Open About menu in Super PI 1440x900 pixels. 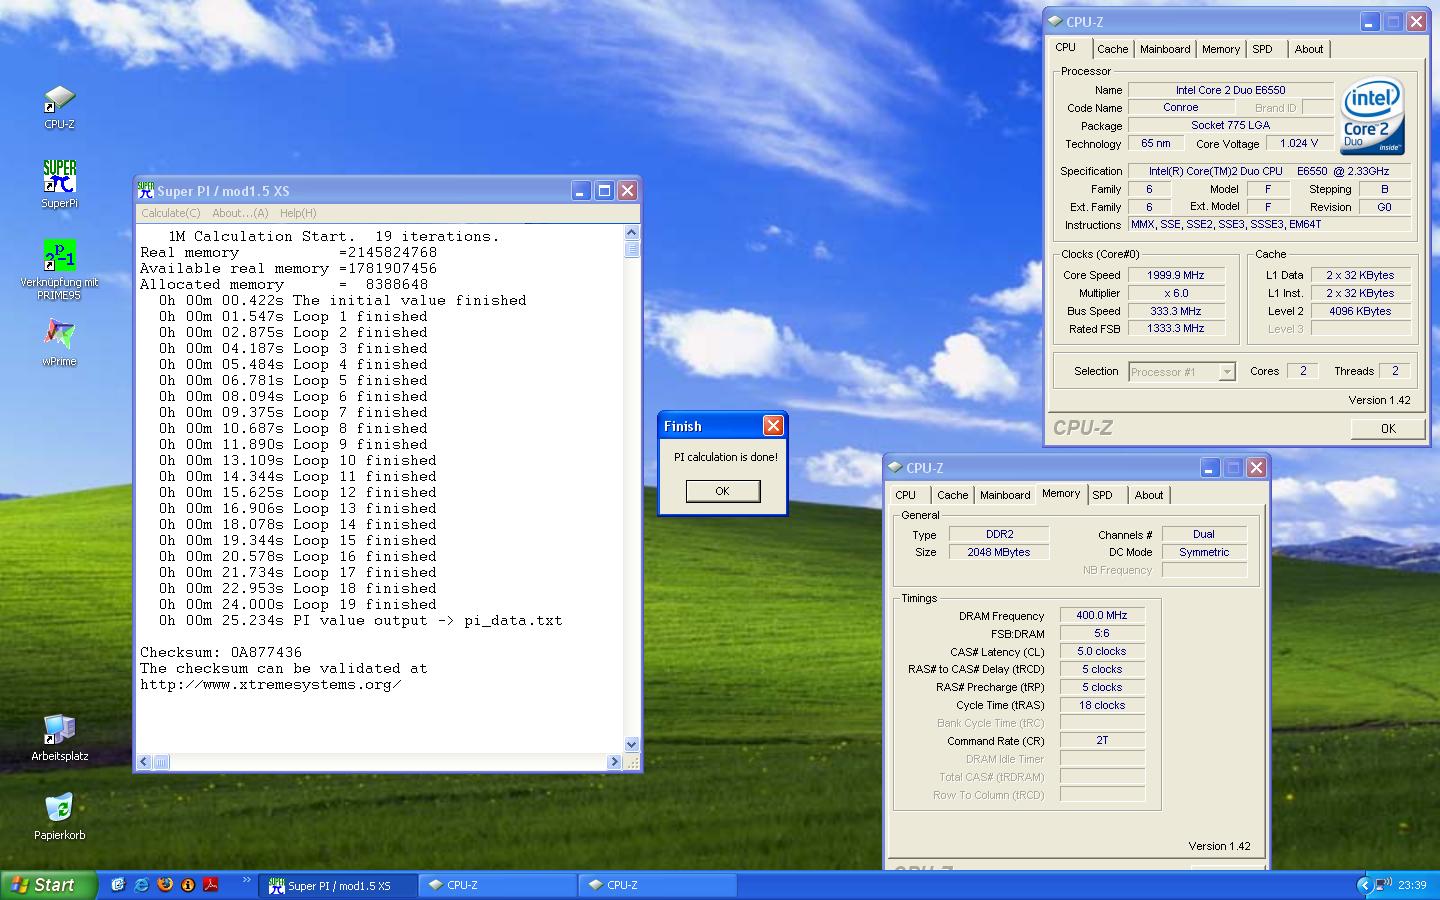[x=240, y=213]
